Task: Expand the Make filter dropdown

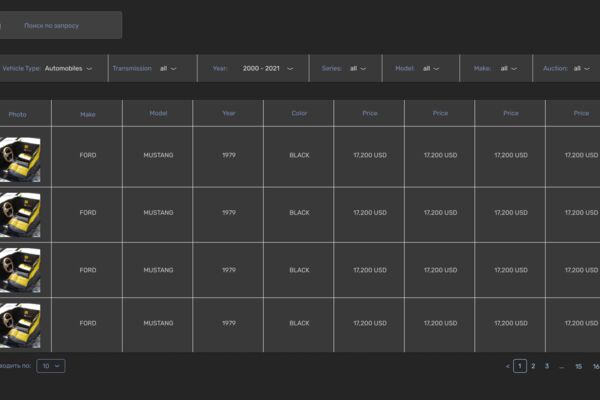Action: coord(496,69)
